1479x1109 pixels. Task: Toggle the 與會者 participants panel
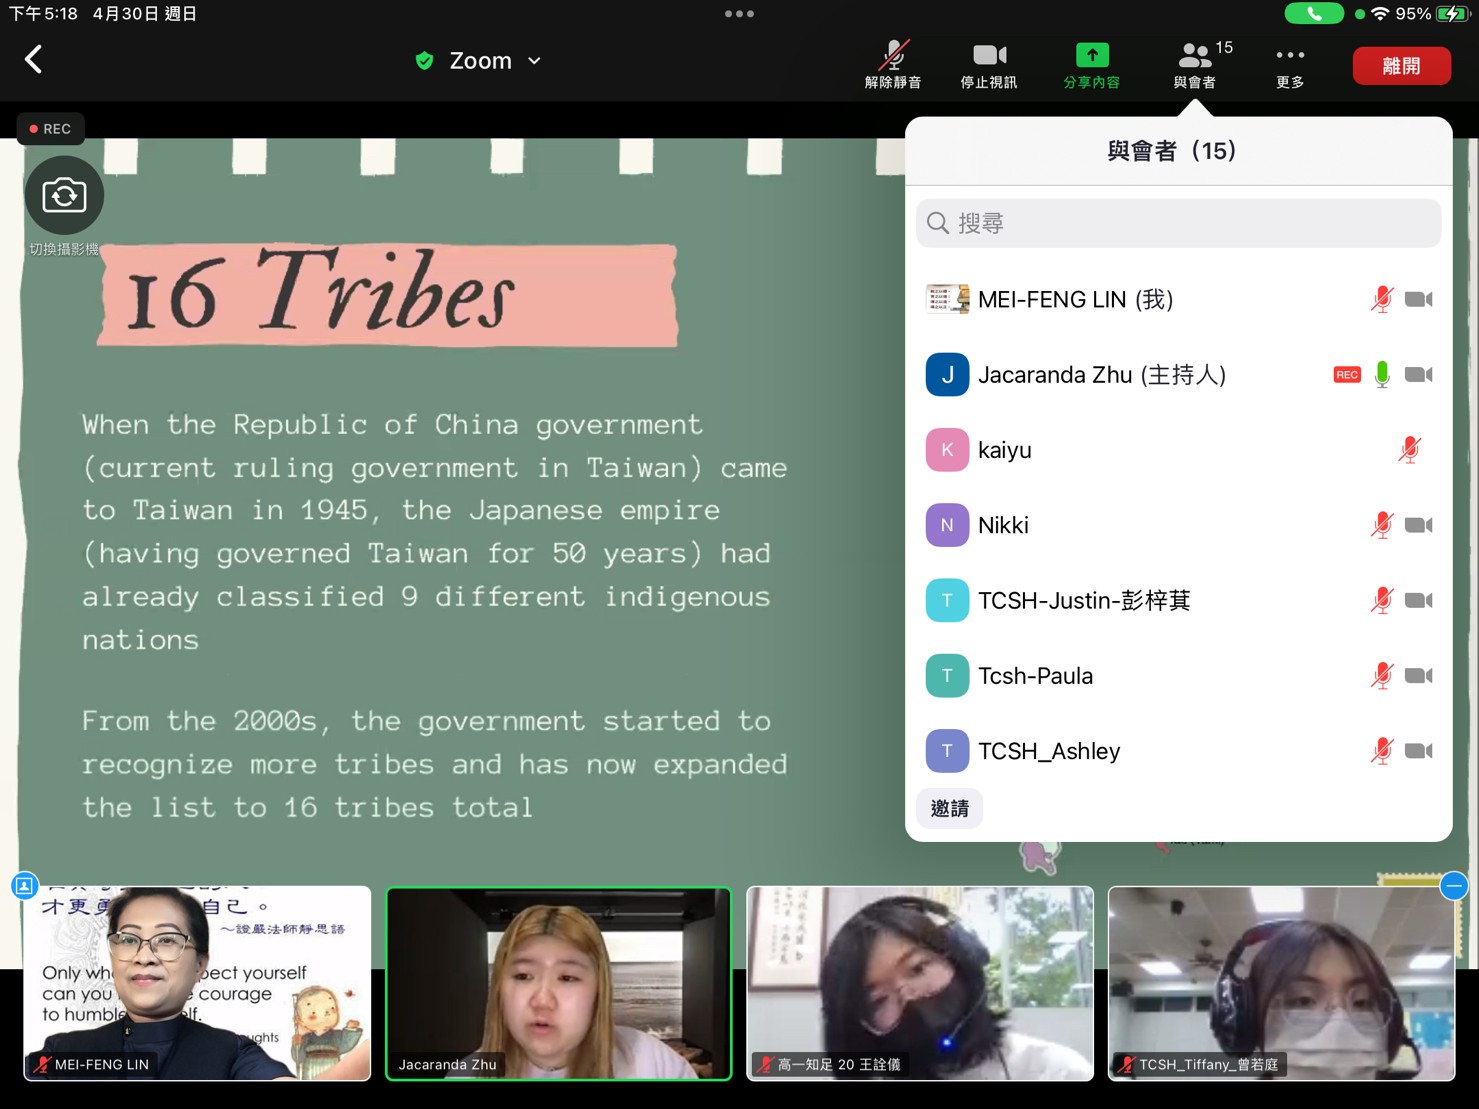point(1195,65)
